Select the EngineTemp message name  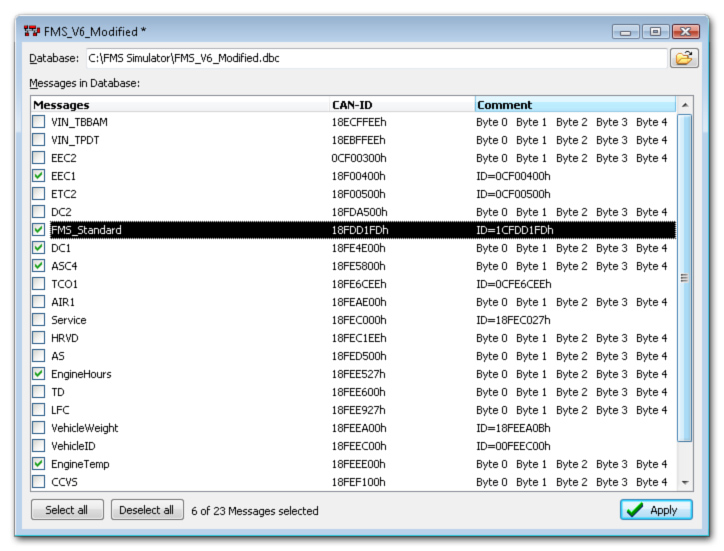(80, 464)
